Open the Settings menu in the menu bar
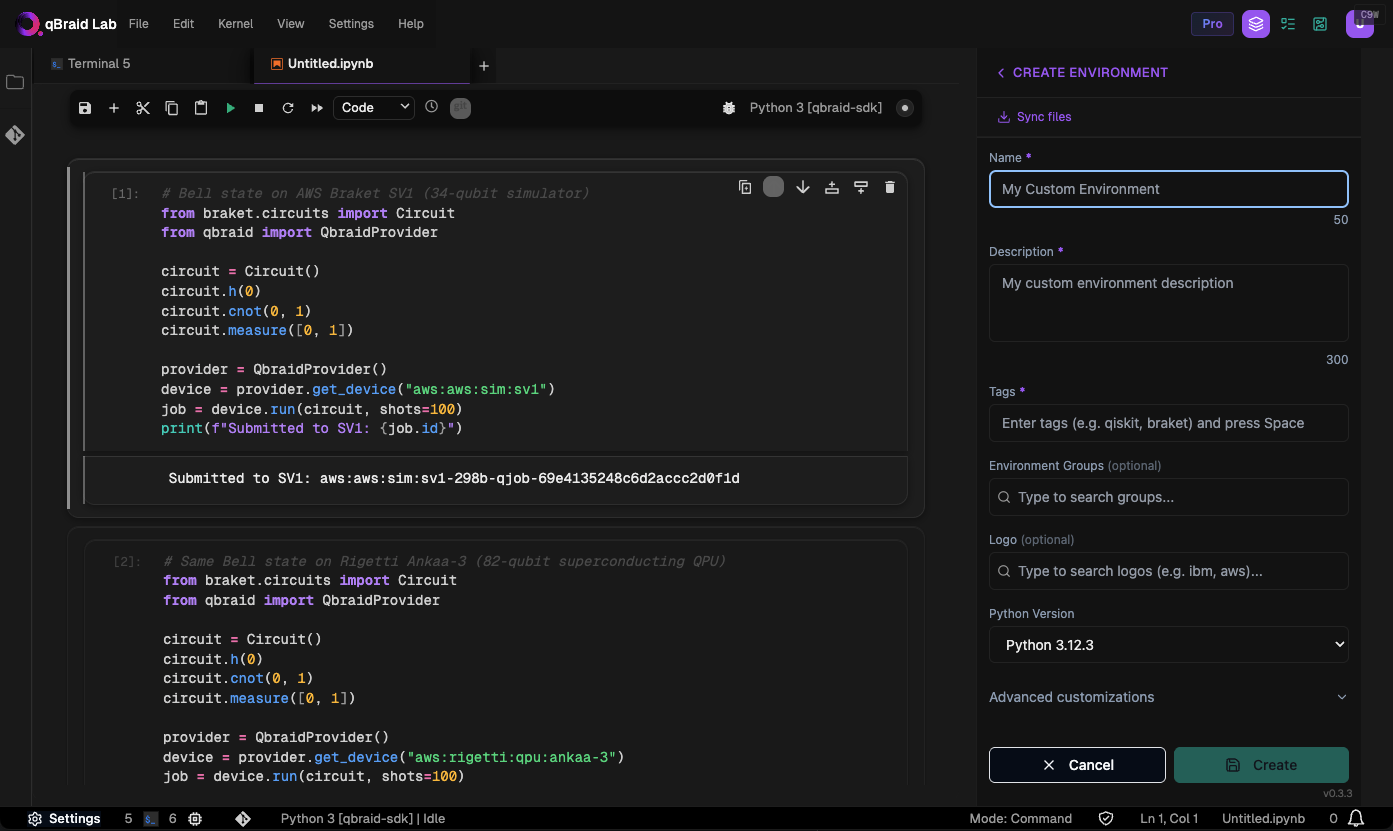The image size is (1393, 831). (351, 23)
